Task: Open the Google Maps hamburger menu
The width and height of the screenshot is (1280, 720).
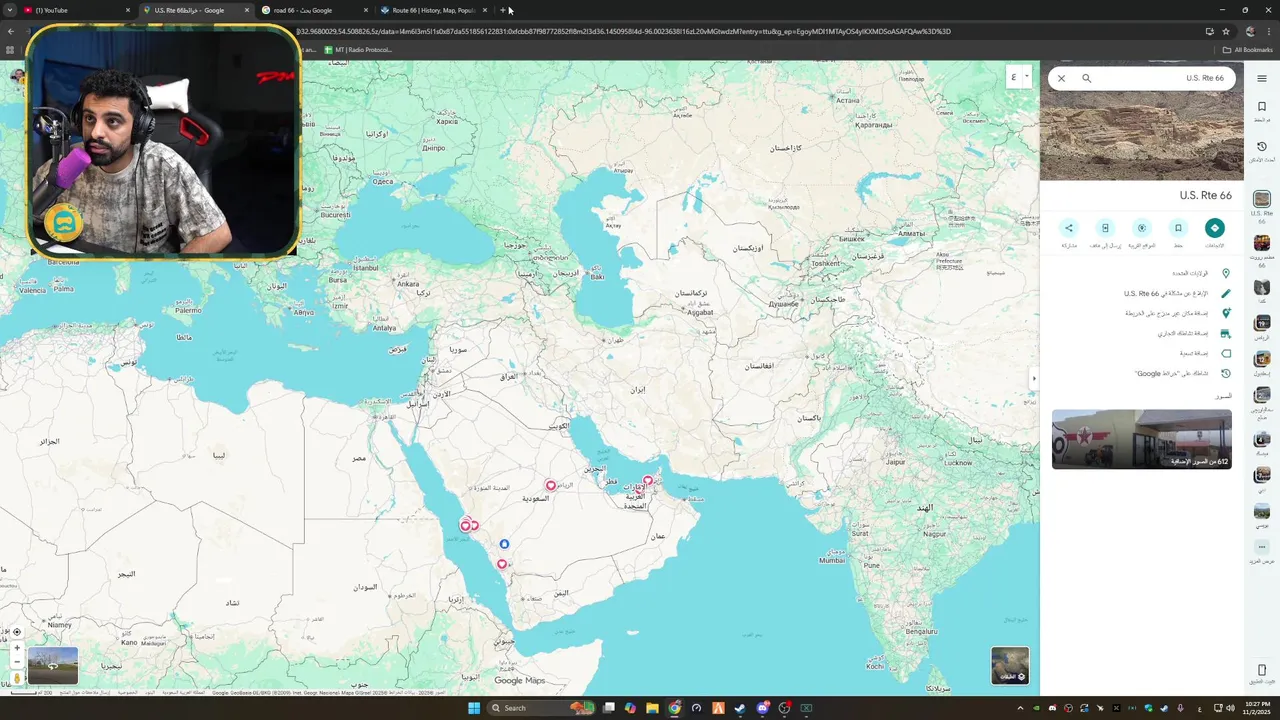Action: [1262, 78]
